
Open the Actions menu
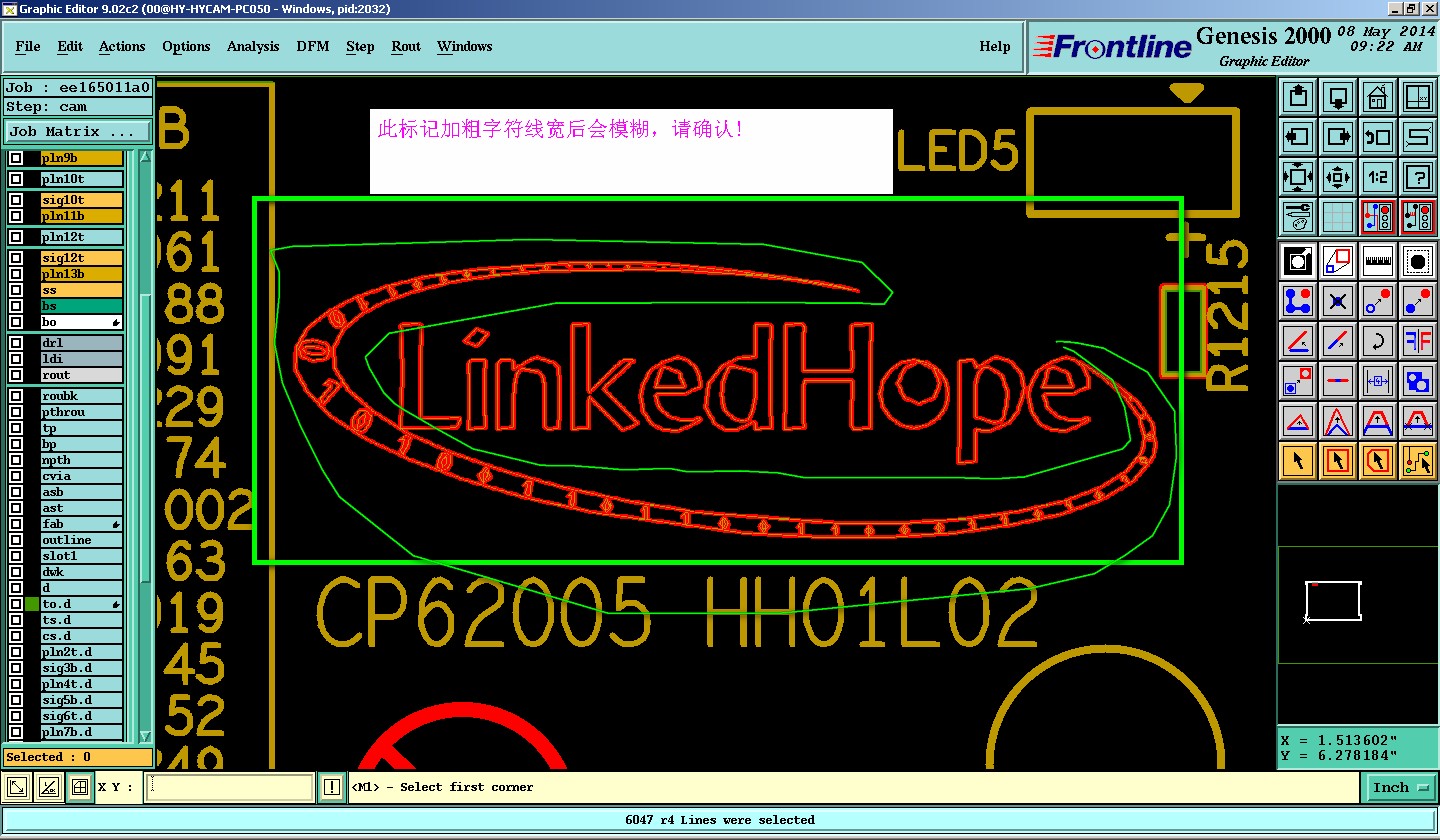(122, 47)
